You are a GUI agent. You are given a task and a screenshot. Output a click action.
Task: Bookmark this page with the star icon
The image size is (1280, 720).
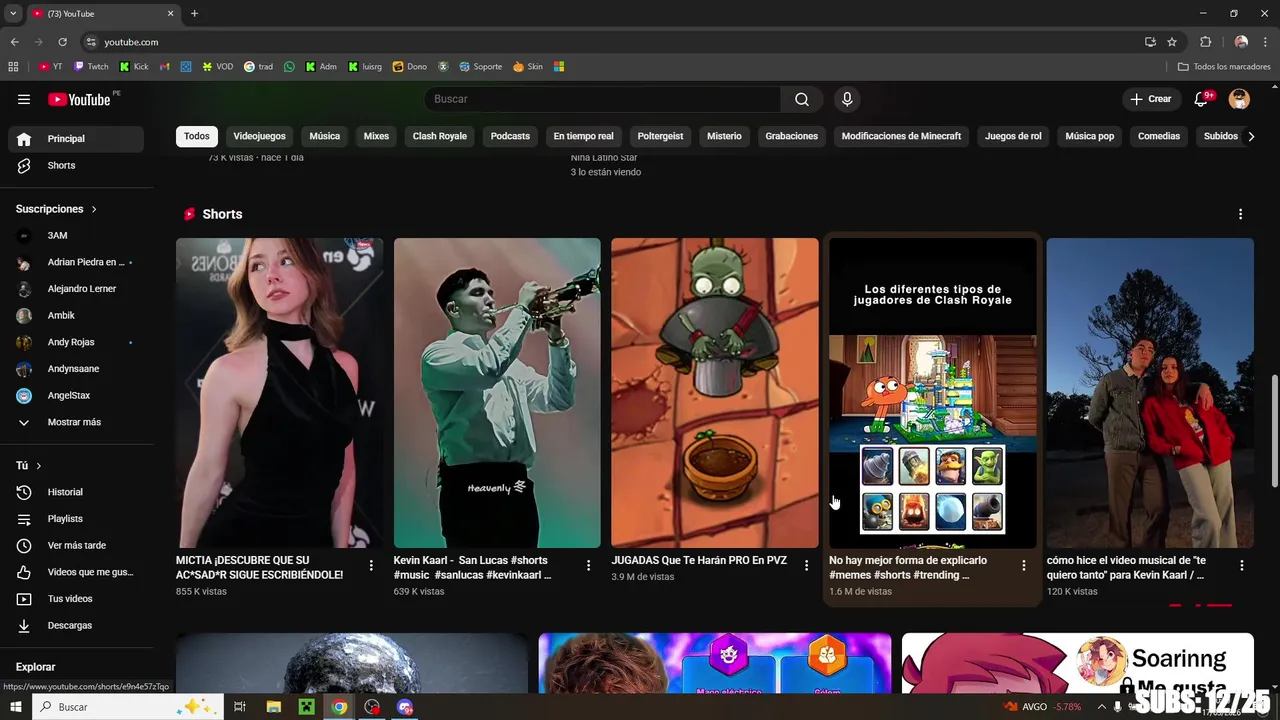1172,42
